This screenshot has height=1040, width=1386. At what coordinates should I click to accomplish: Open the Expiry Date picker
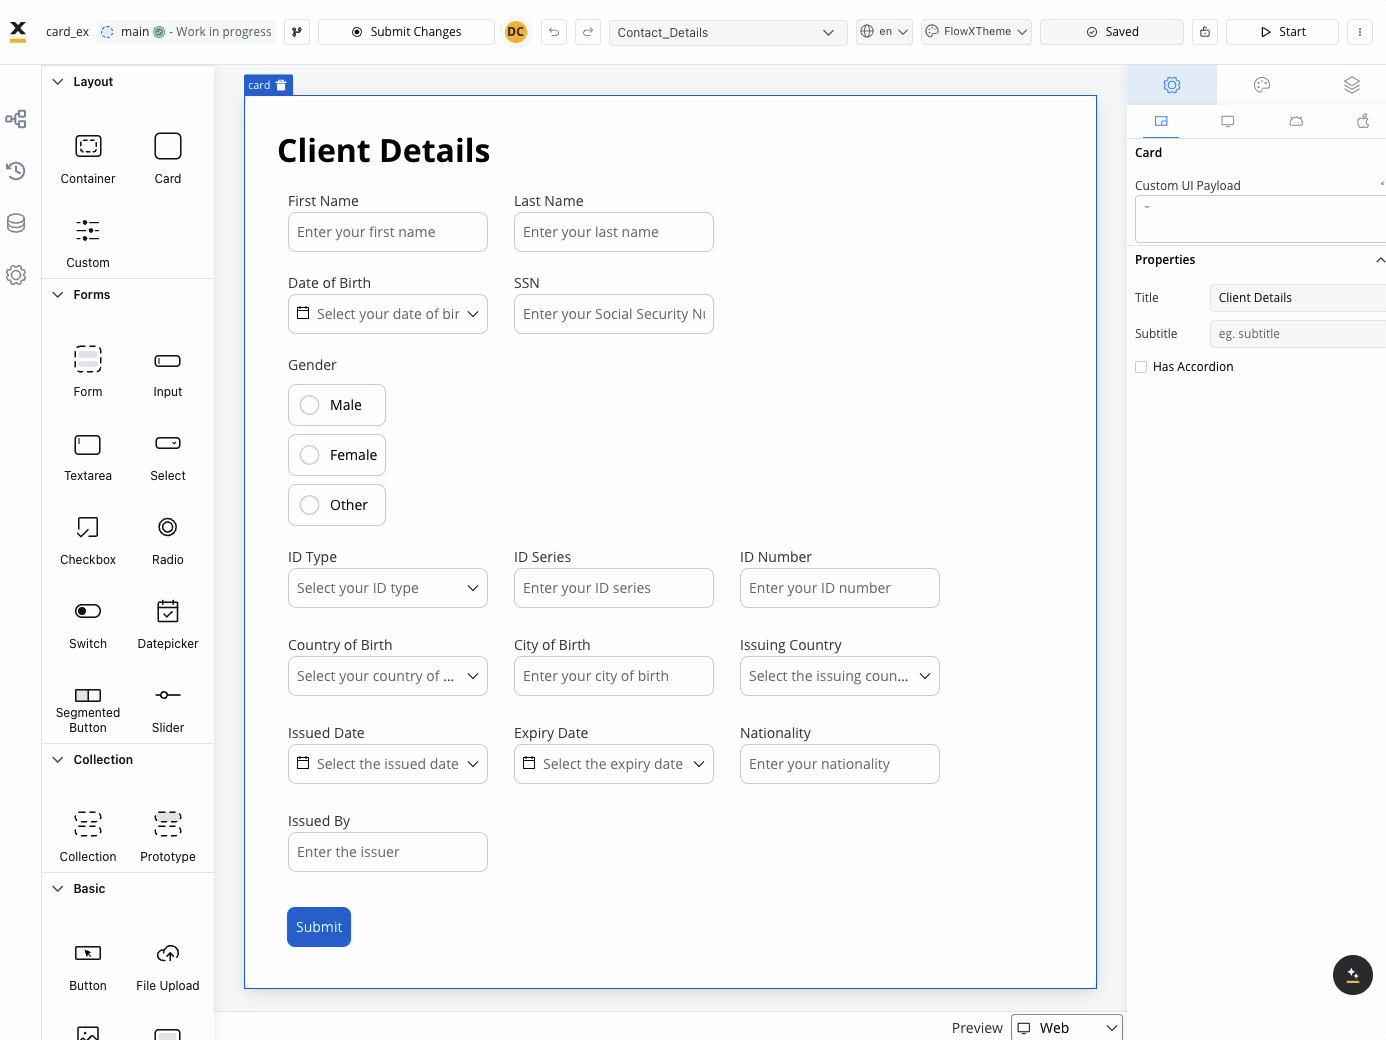pos(614,764)
